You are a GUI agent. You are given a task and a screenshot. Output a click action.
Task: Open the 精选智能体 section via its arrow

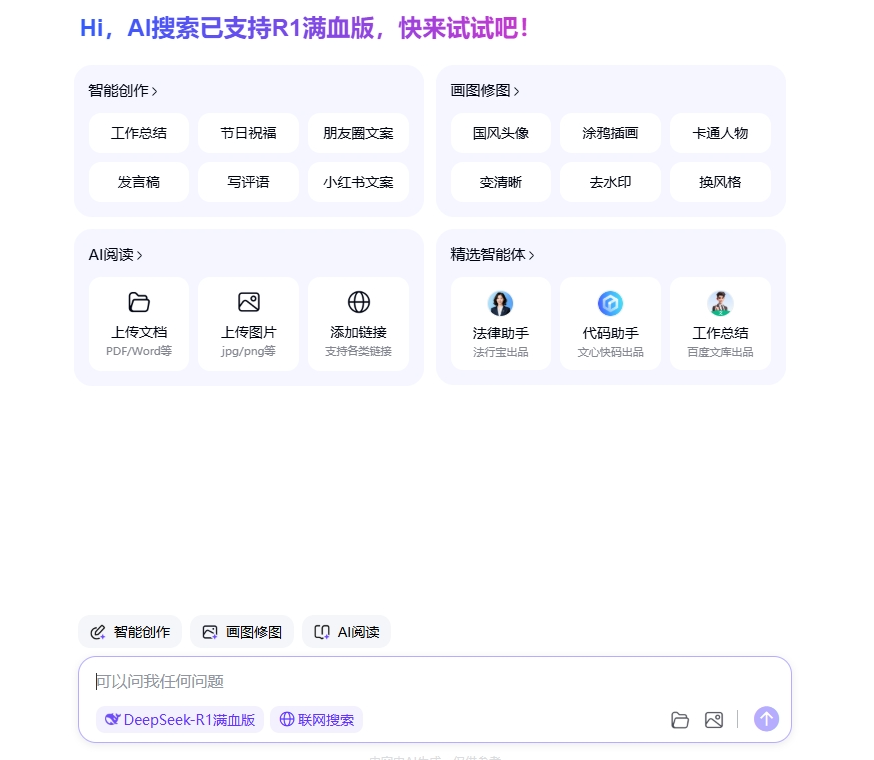pos(534,254)
